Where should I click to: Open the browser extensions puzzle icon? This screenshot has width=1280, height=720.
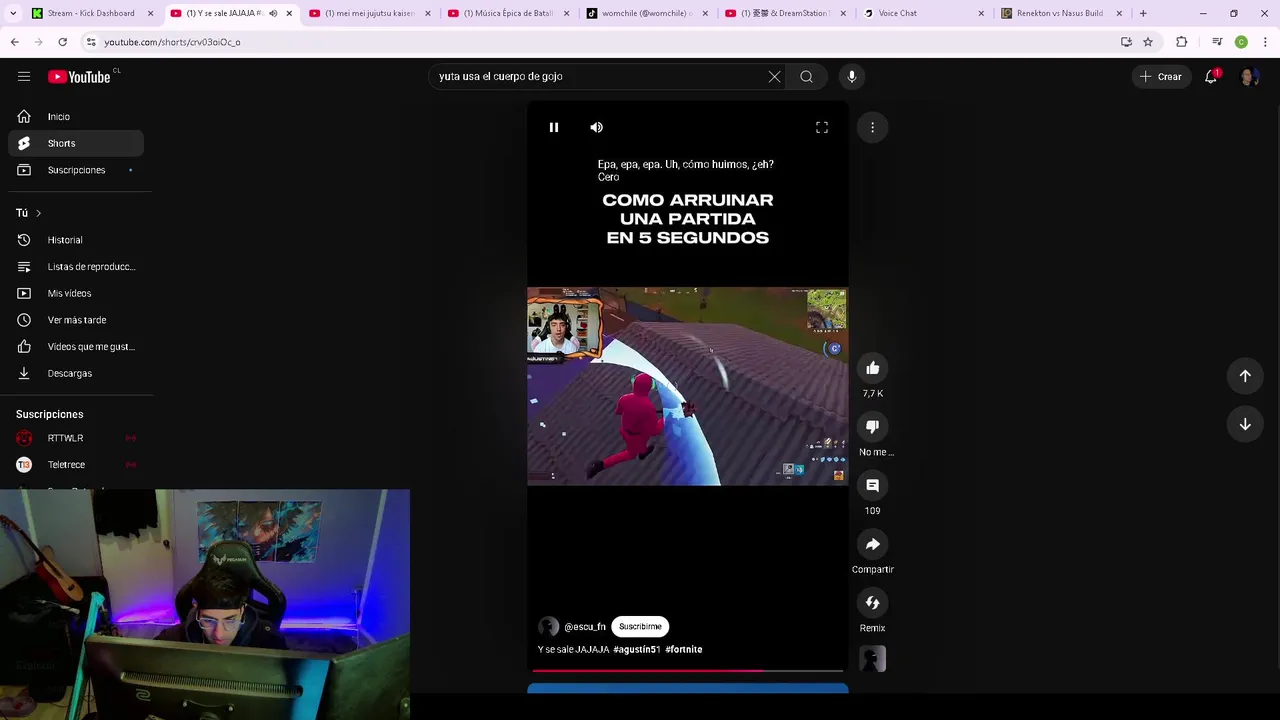pos(1182,42)
